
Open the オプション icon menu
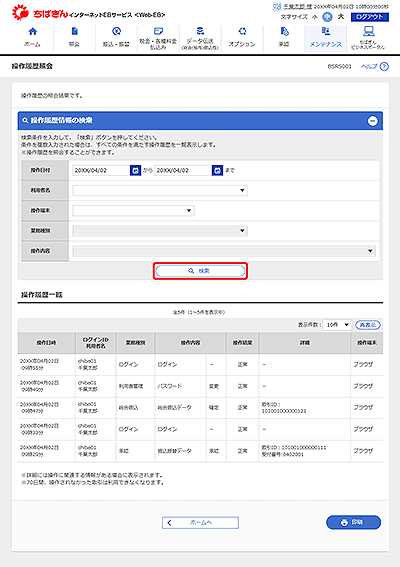[x=242, y=31]
